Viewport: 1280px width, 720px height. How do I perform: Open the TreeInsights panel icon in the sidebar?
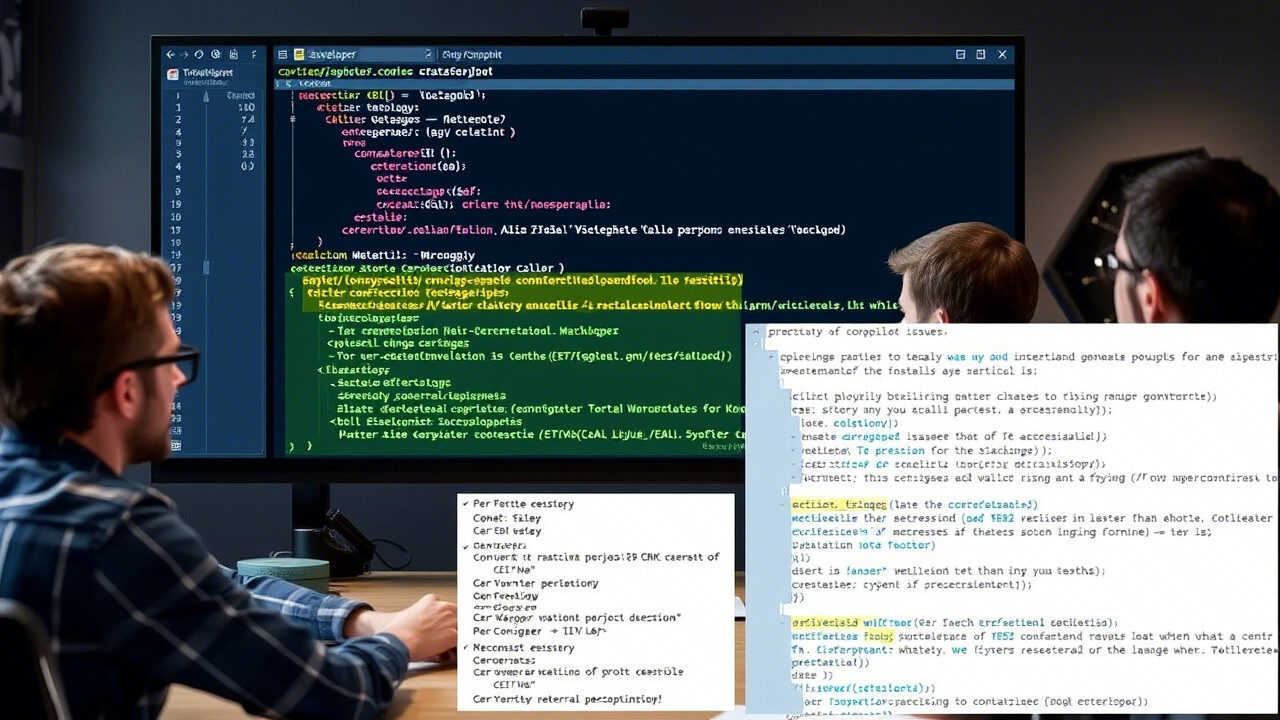pos(174,73)
